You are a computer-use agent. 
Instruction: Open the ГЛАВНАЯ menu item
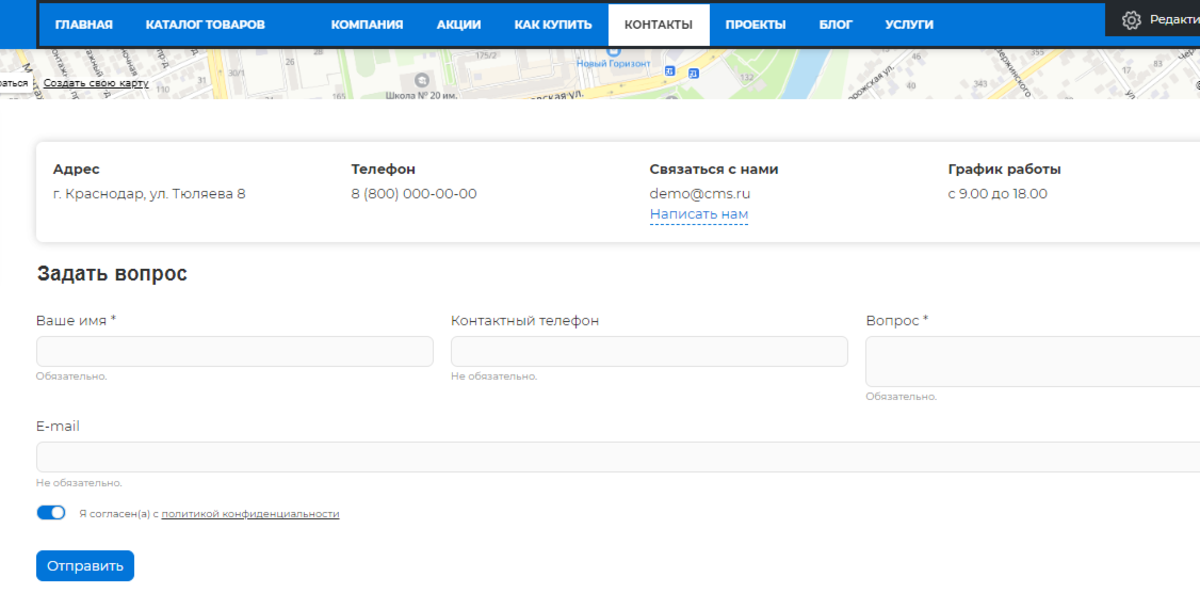click(x=84, y=25)
